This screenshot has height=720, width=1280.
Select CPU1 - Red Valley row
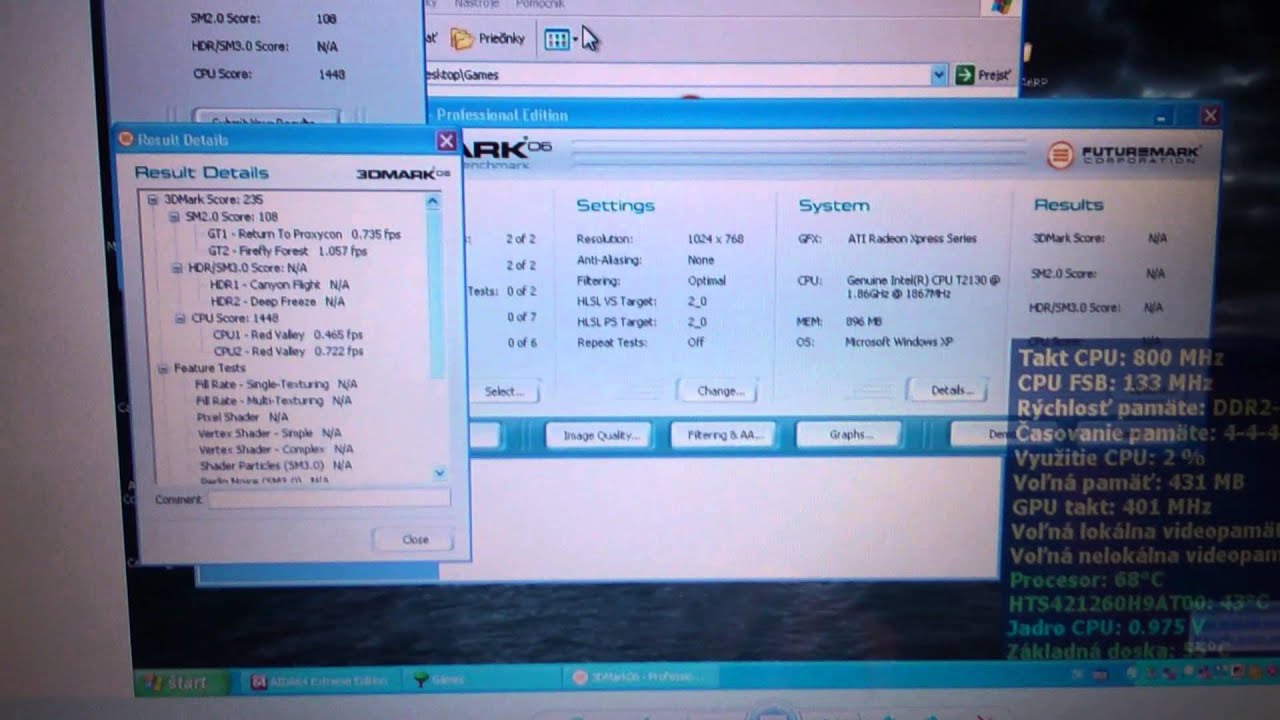[x=288, y=334]
